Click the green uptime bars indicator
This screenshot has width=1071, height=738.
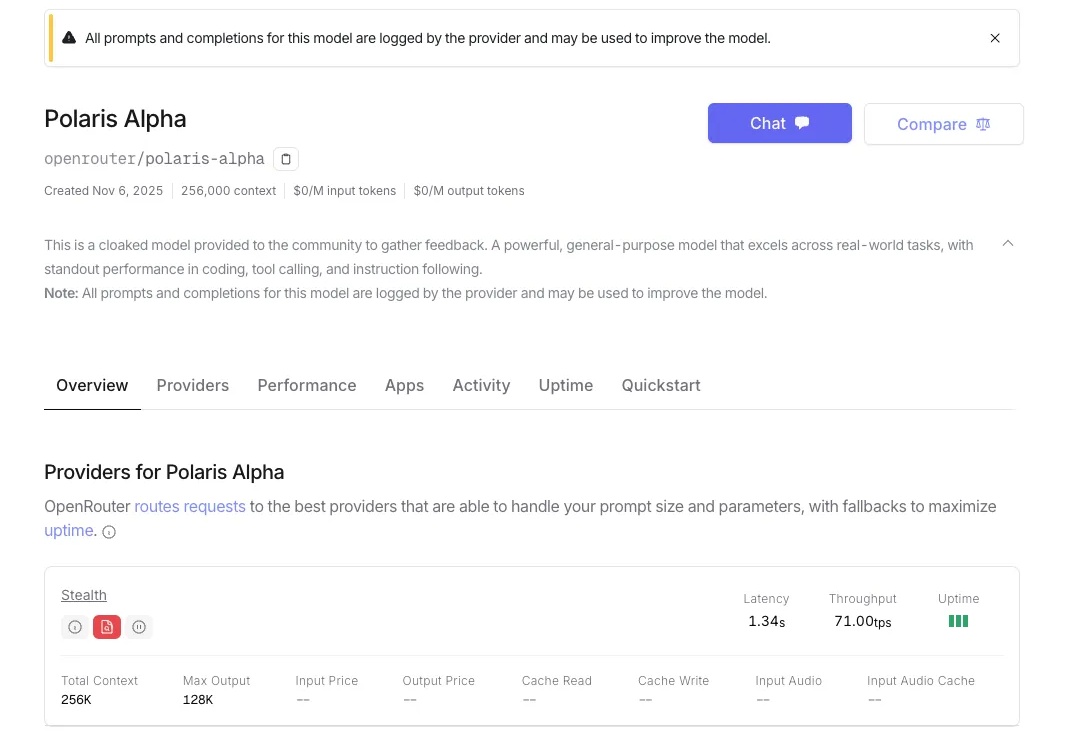(x=958, y=621)
